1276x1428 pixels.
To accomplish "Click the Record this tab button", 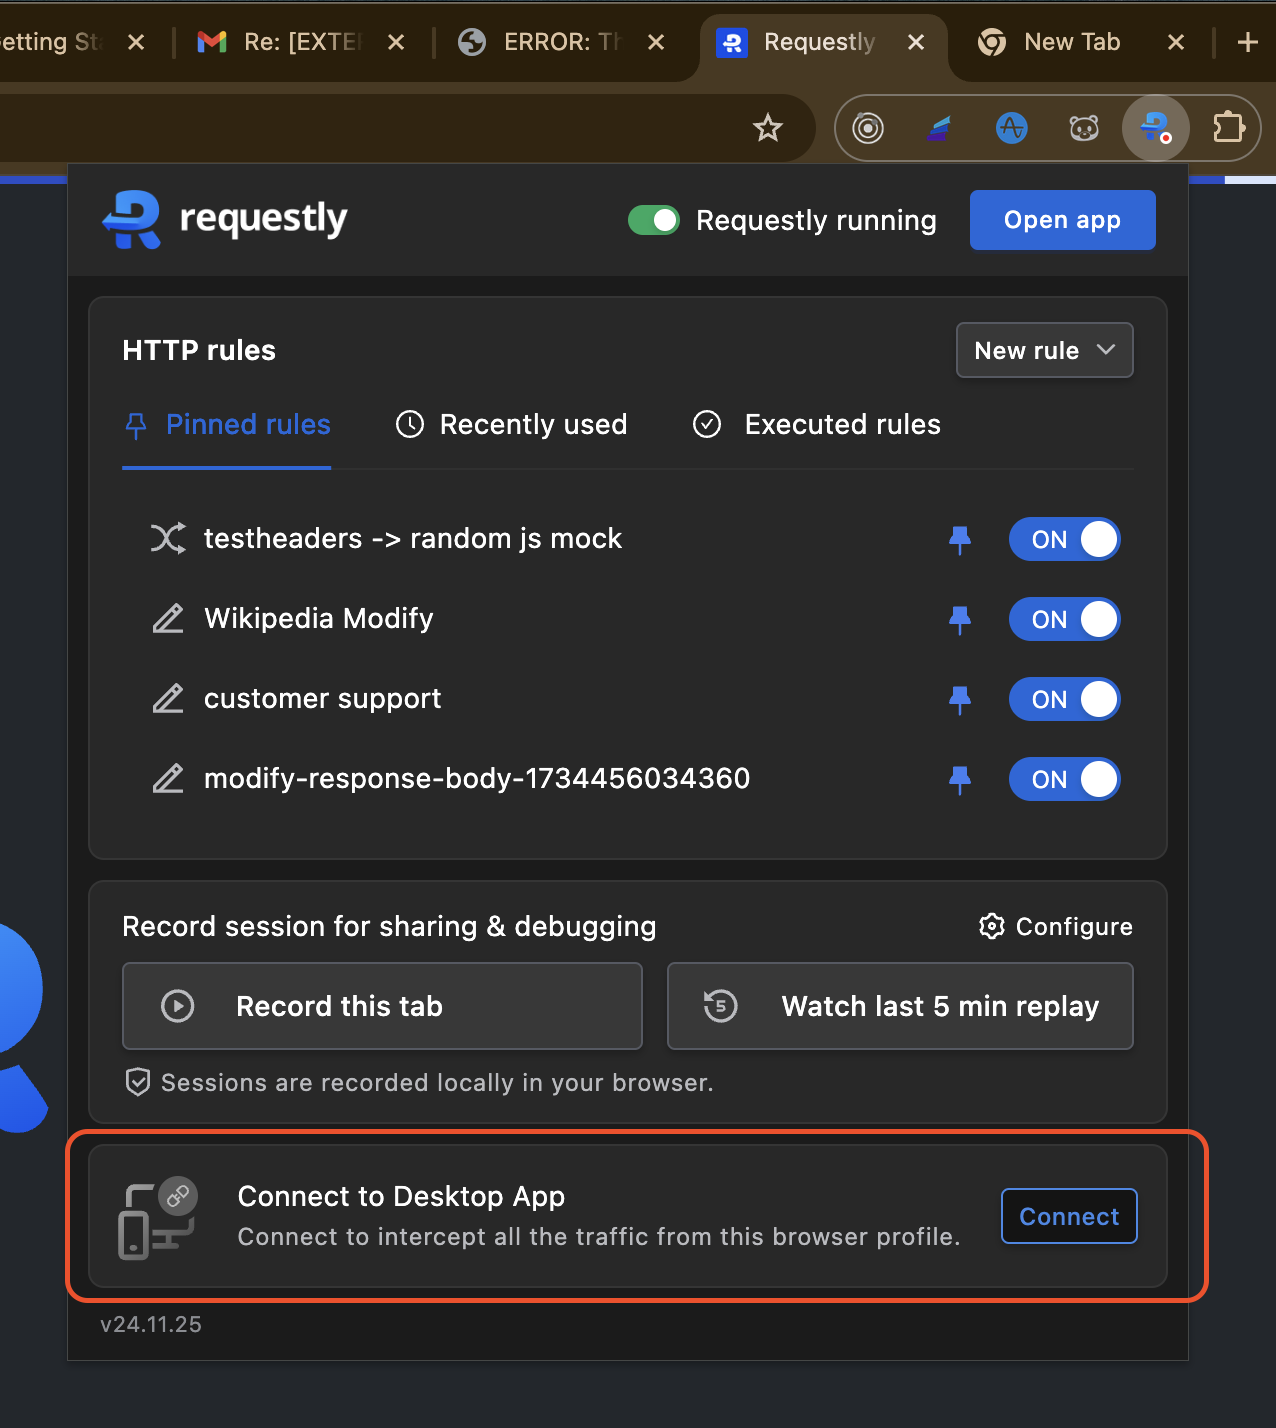I will pos(382,1006).
